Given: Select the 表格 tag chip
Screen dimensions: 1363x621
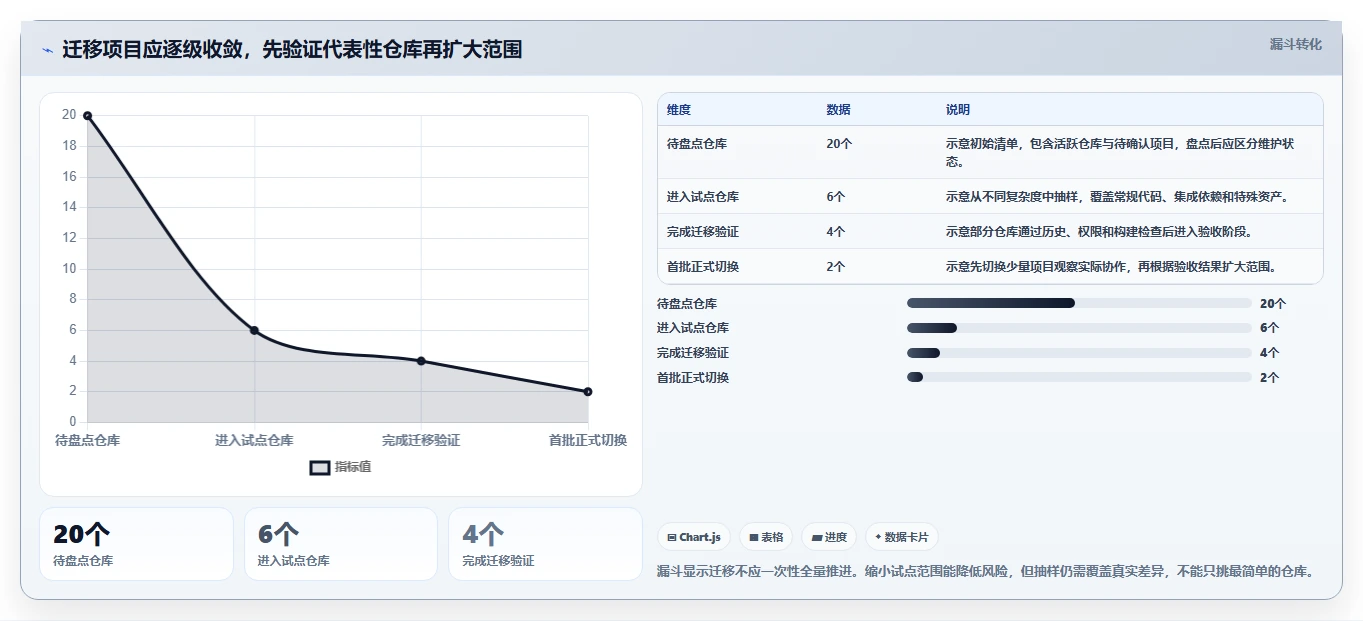Looking at the screenshot, I should 766,537.
